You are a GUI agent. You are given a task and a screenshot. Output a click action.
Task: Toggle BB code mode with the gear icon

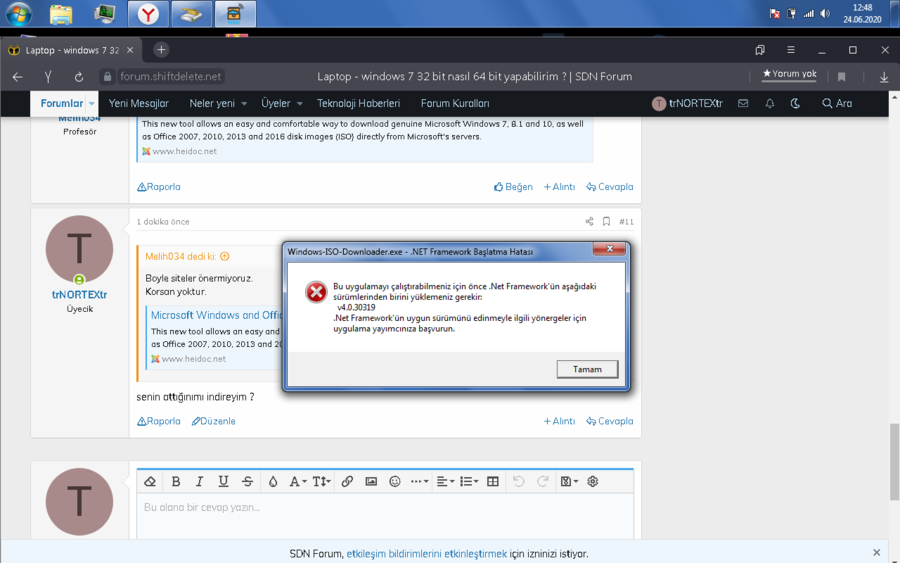pos(592,482)
